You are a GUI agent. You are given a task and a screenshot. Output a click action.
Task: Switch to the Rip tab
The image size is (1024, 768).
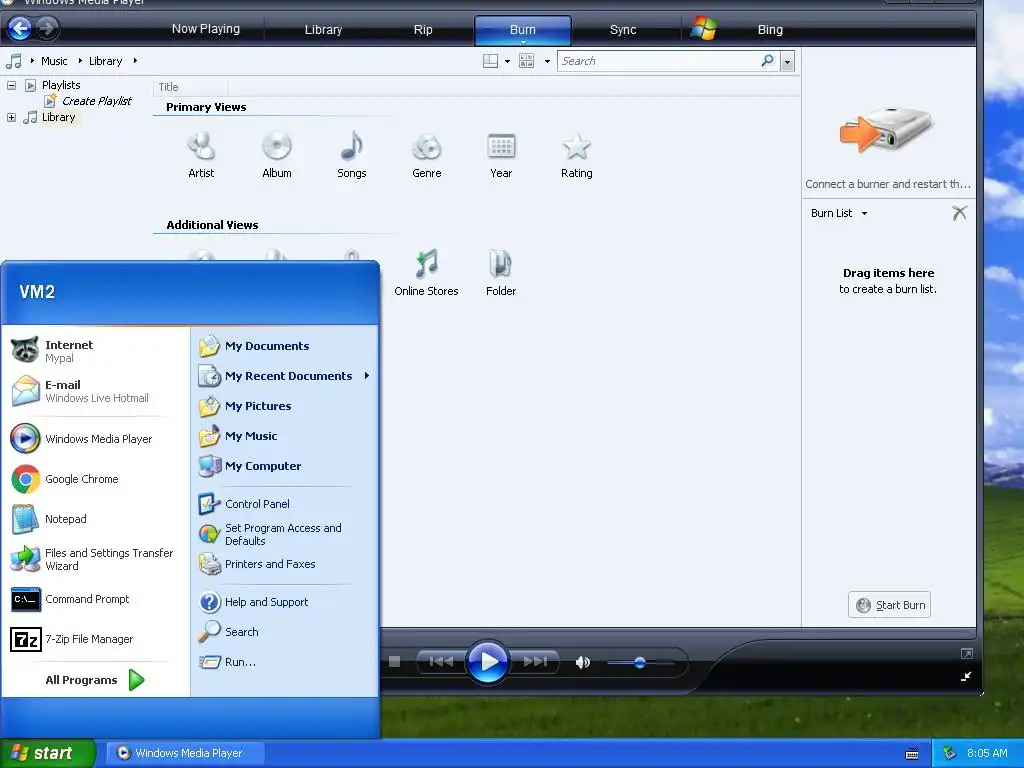[423, 29]
